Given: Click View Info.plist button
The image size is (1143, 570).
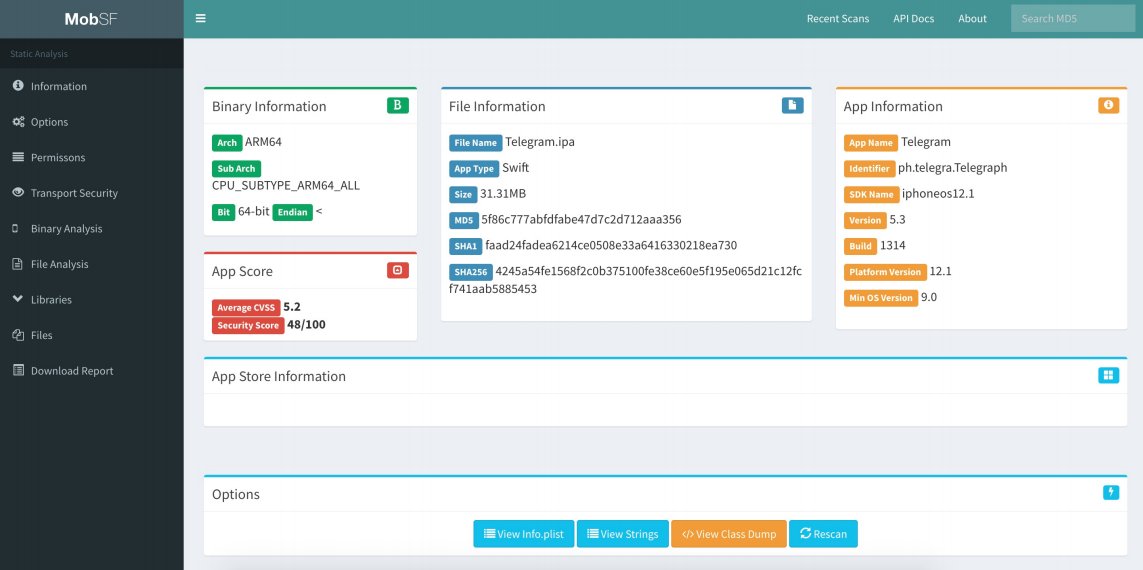Looking at the screenshot, I should coord(523,534).
